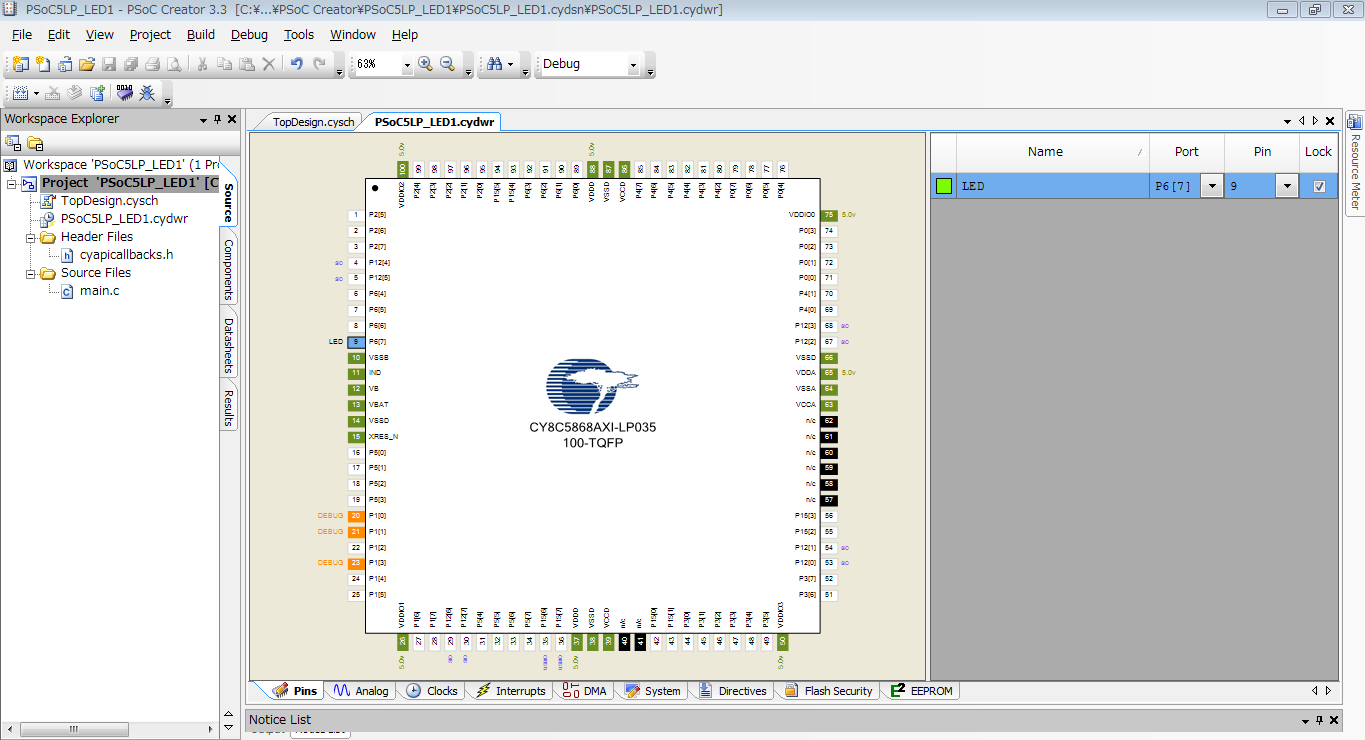Viewport: 1365px width, 740px height.
Task: Open the Window menu
Action: 353,34
